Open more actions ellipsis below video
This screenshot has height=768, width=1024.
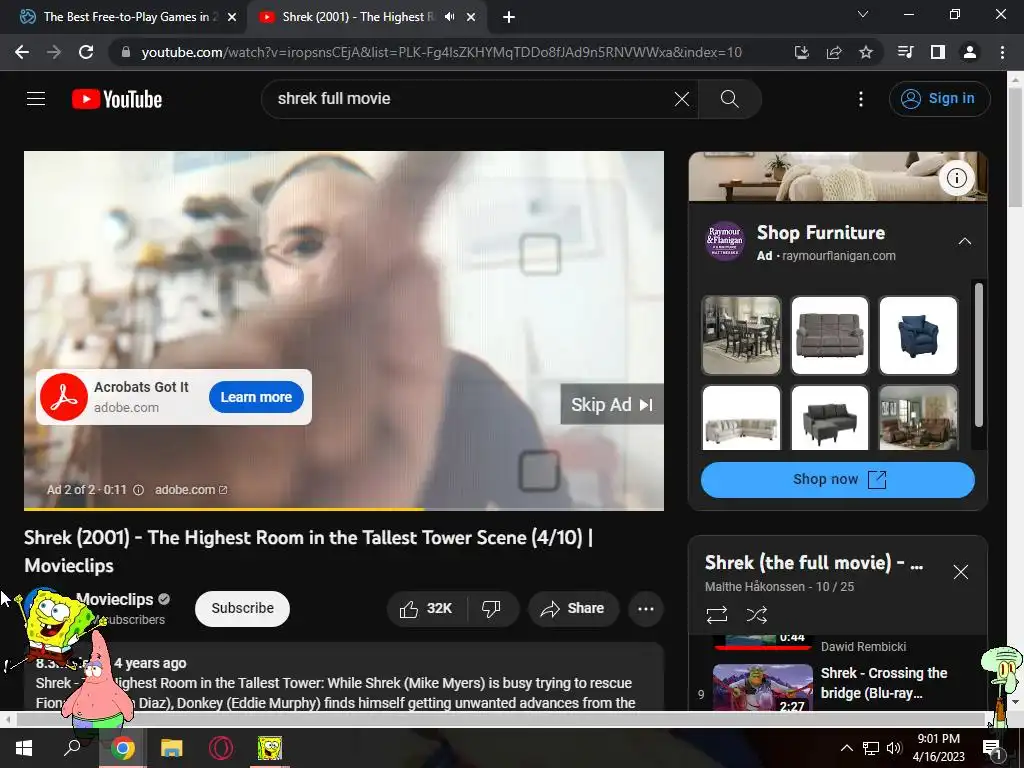646,609
